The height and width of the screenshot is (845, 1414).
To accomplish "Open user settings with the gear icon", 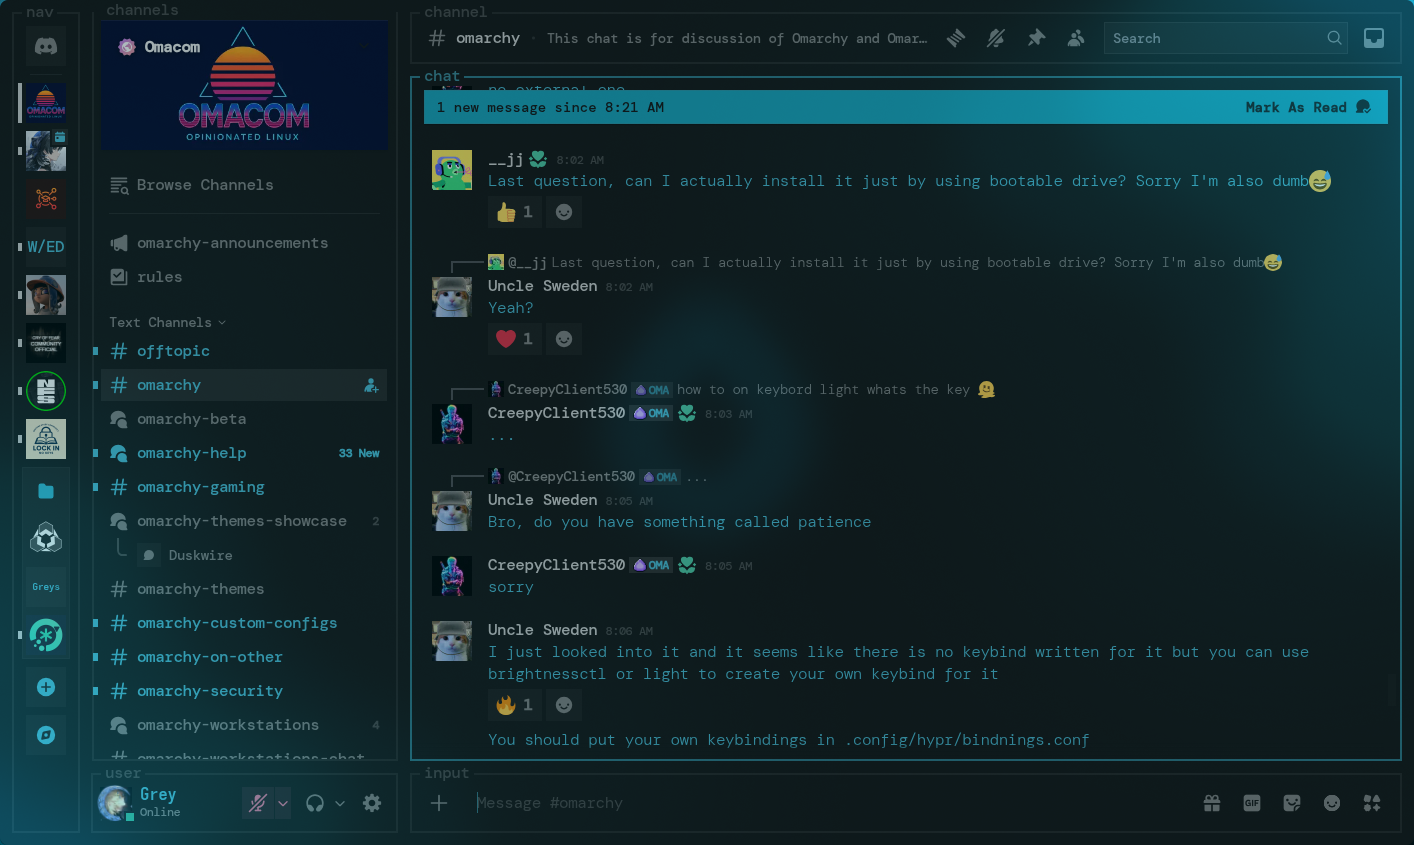I will [372, 803].
